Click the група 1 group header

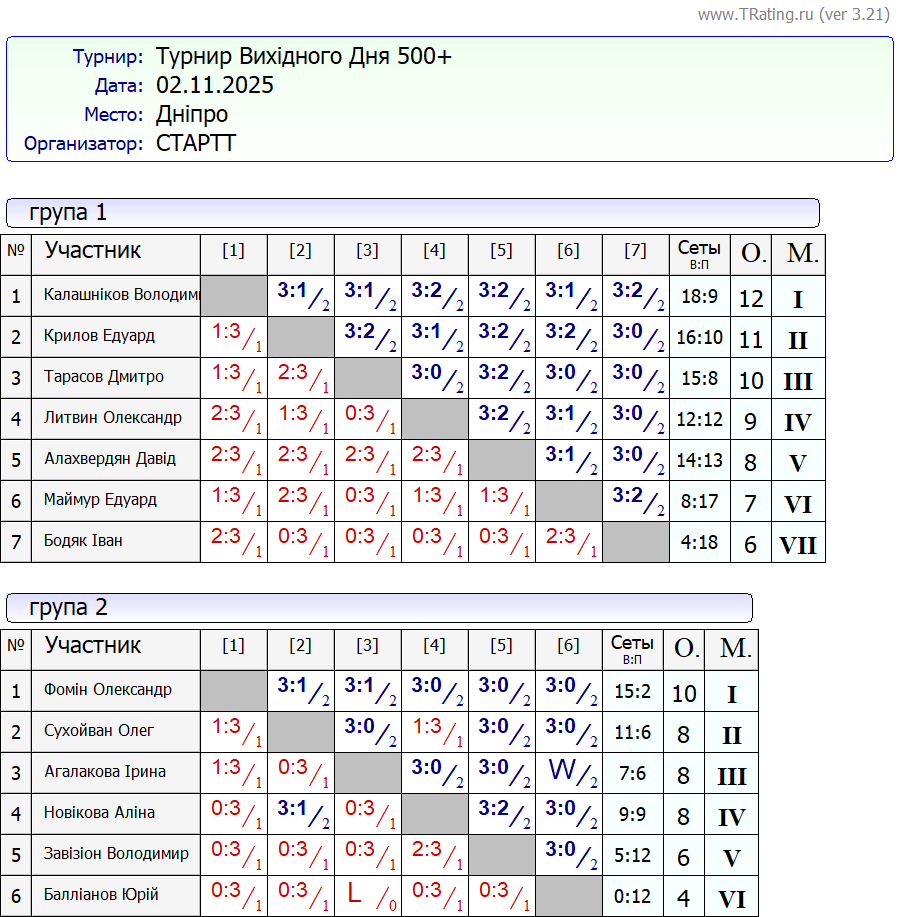point(68,212)
